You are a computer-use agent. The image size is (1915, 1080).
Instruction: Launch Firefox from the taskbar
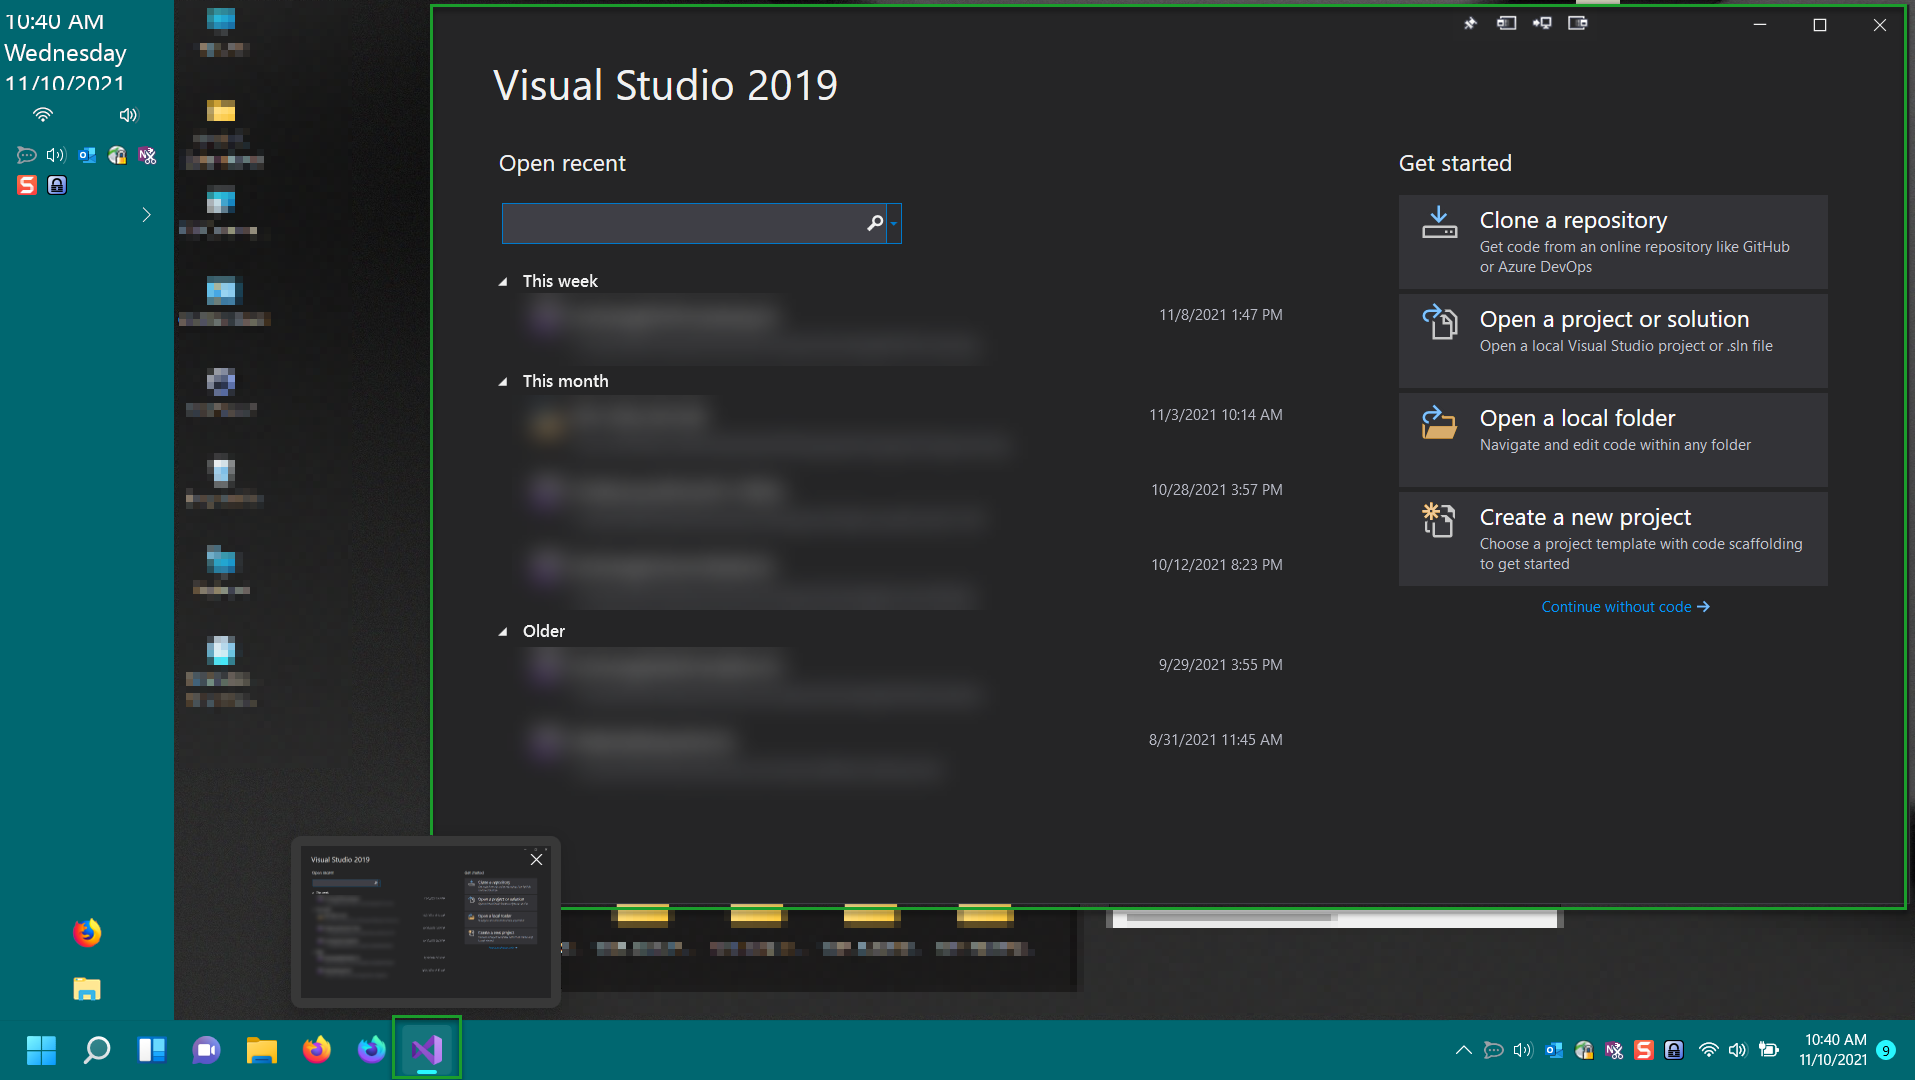[x=317, y=1049]
